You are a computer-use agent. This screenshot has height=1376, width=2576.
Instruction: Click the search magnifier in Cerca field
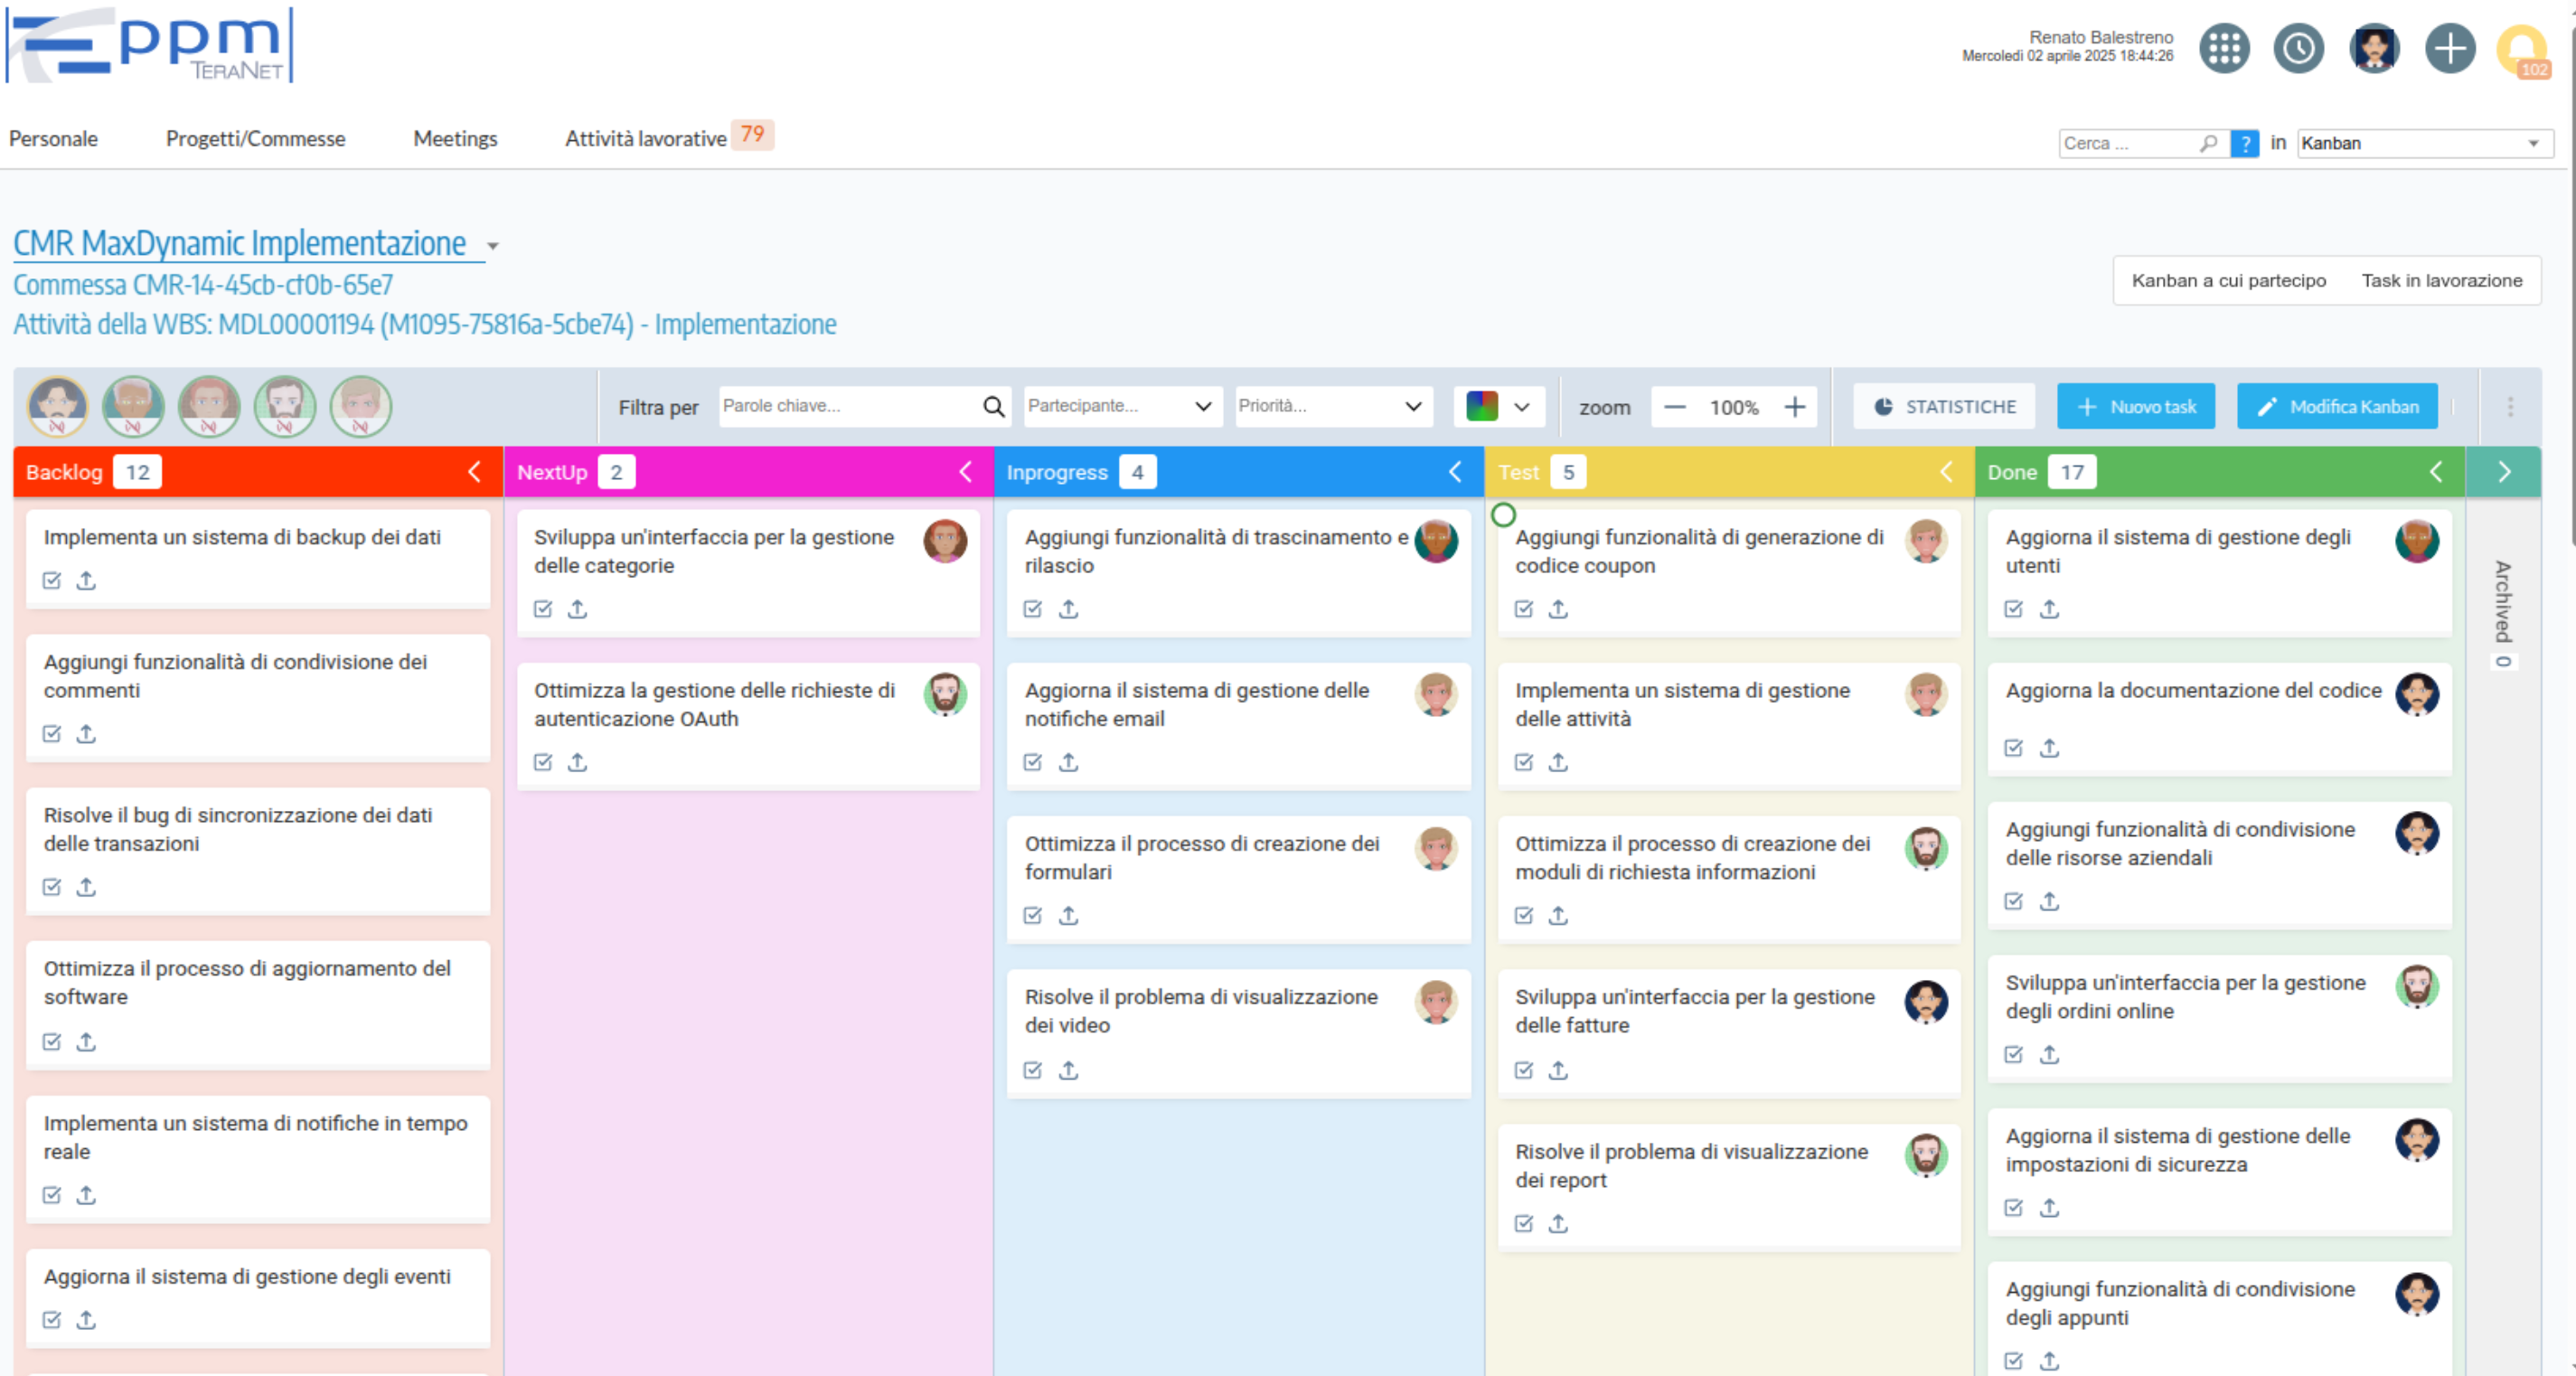2208,143
